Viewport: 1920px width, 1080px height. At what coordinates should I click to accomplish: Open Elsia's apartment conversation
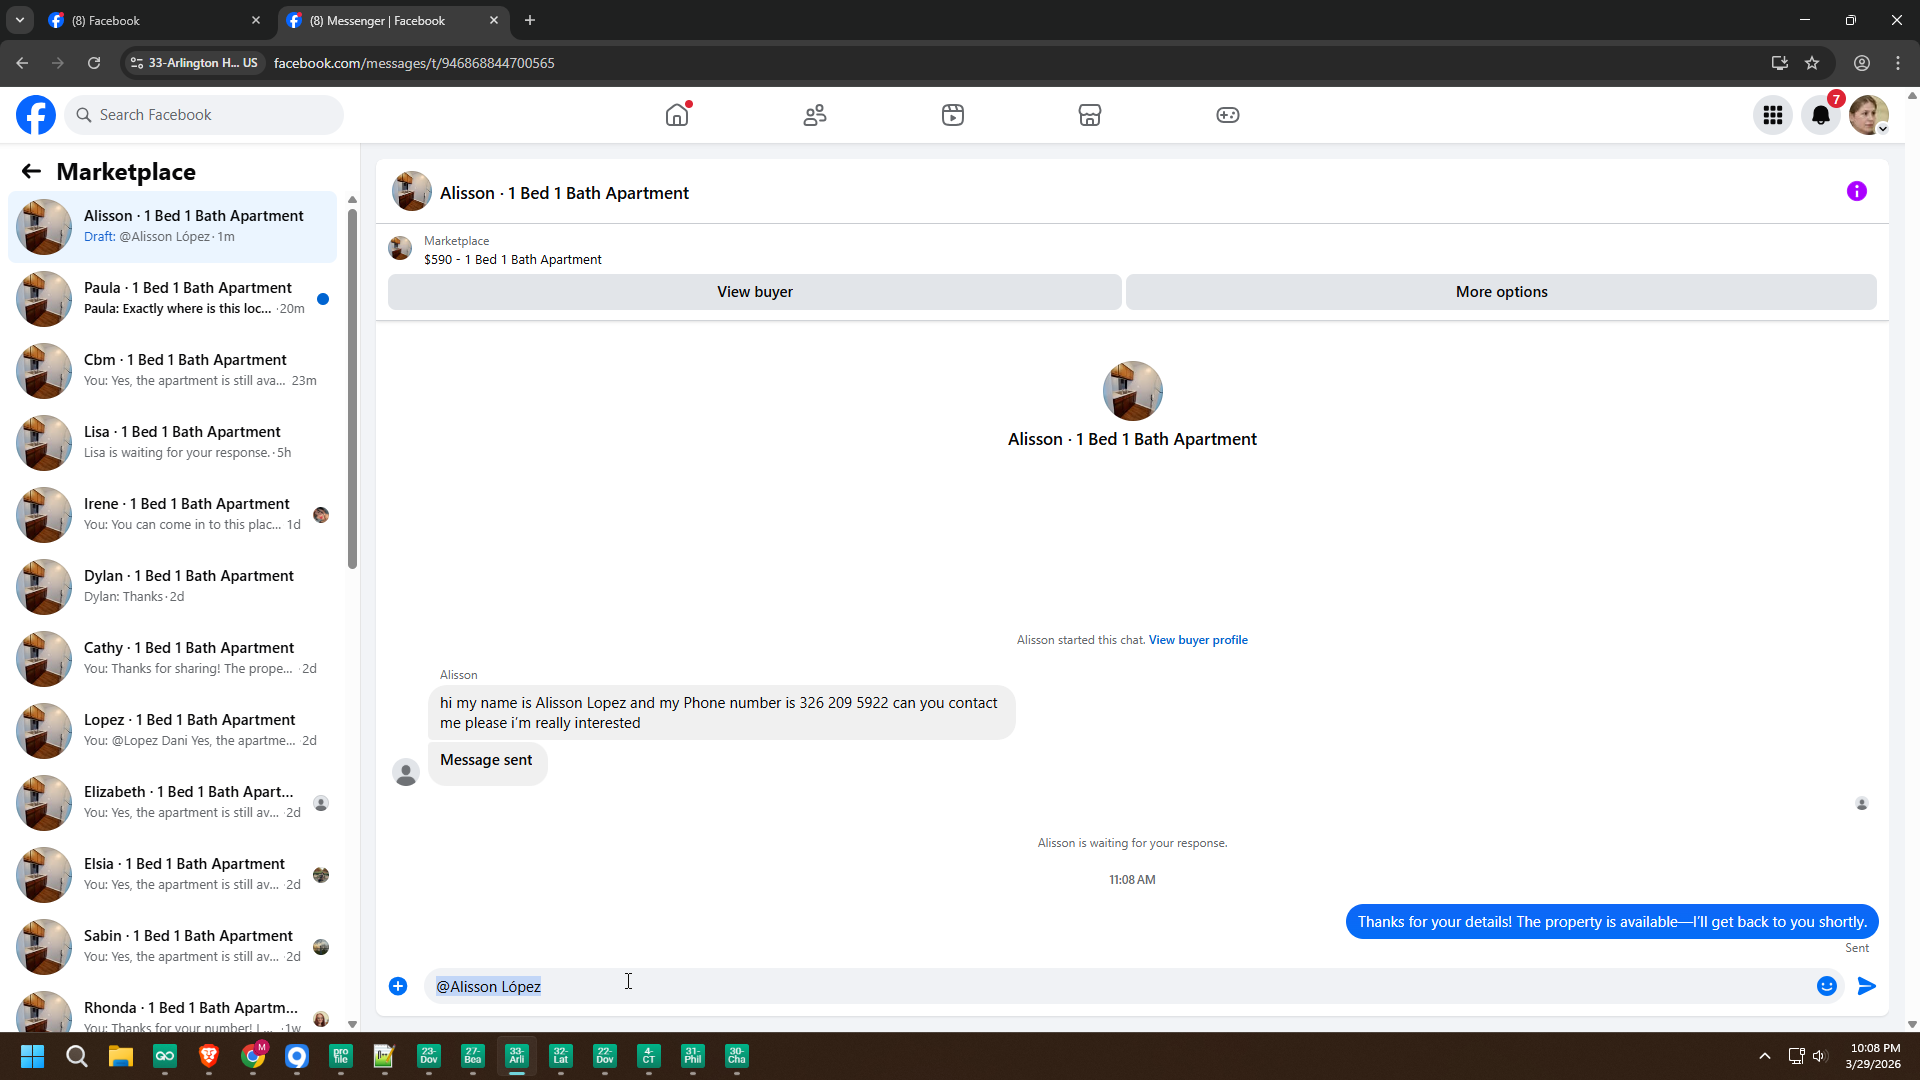click(x=173, y=874)
